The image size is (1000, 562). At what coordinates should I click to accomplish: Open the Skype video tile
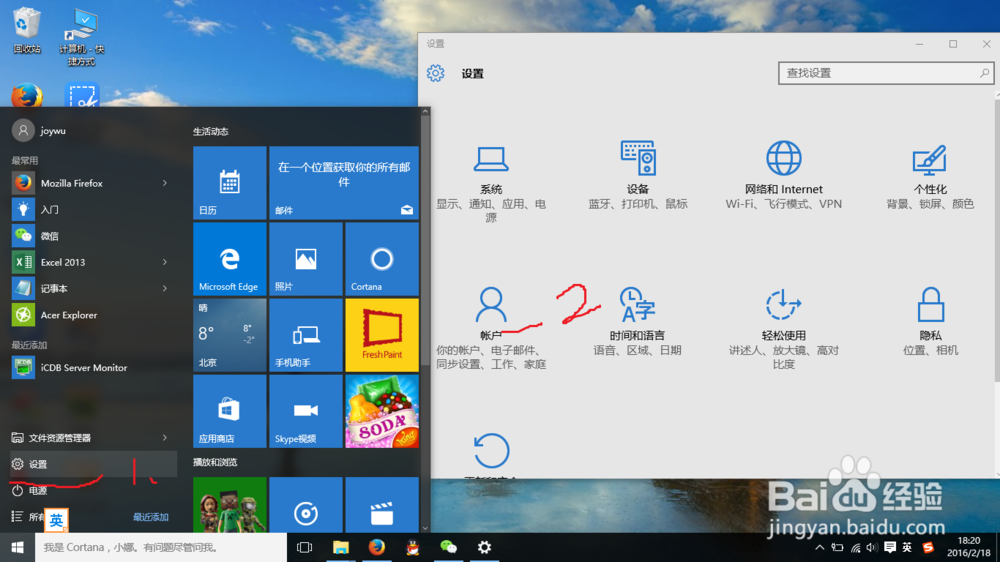305,411
